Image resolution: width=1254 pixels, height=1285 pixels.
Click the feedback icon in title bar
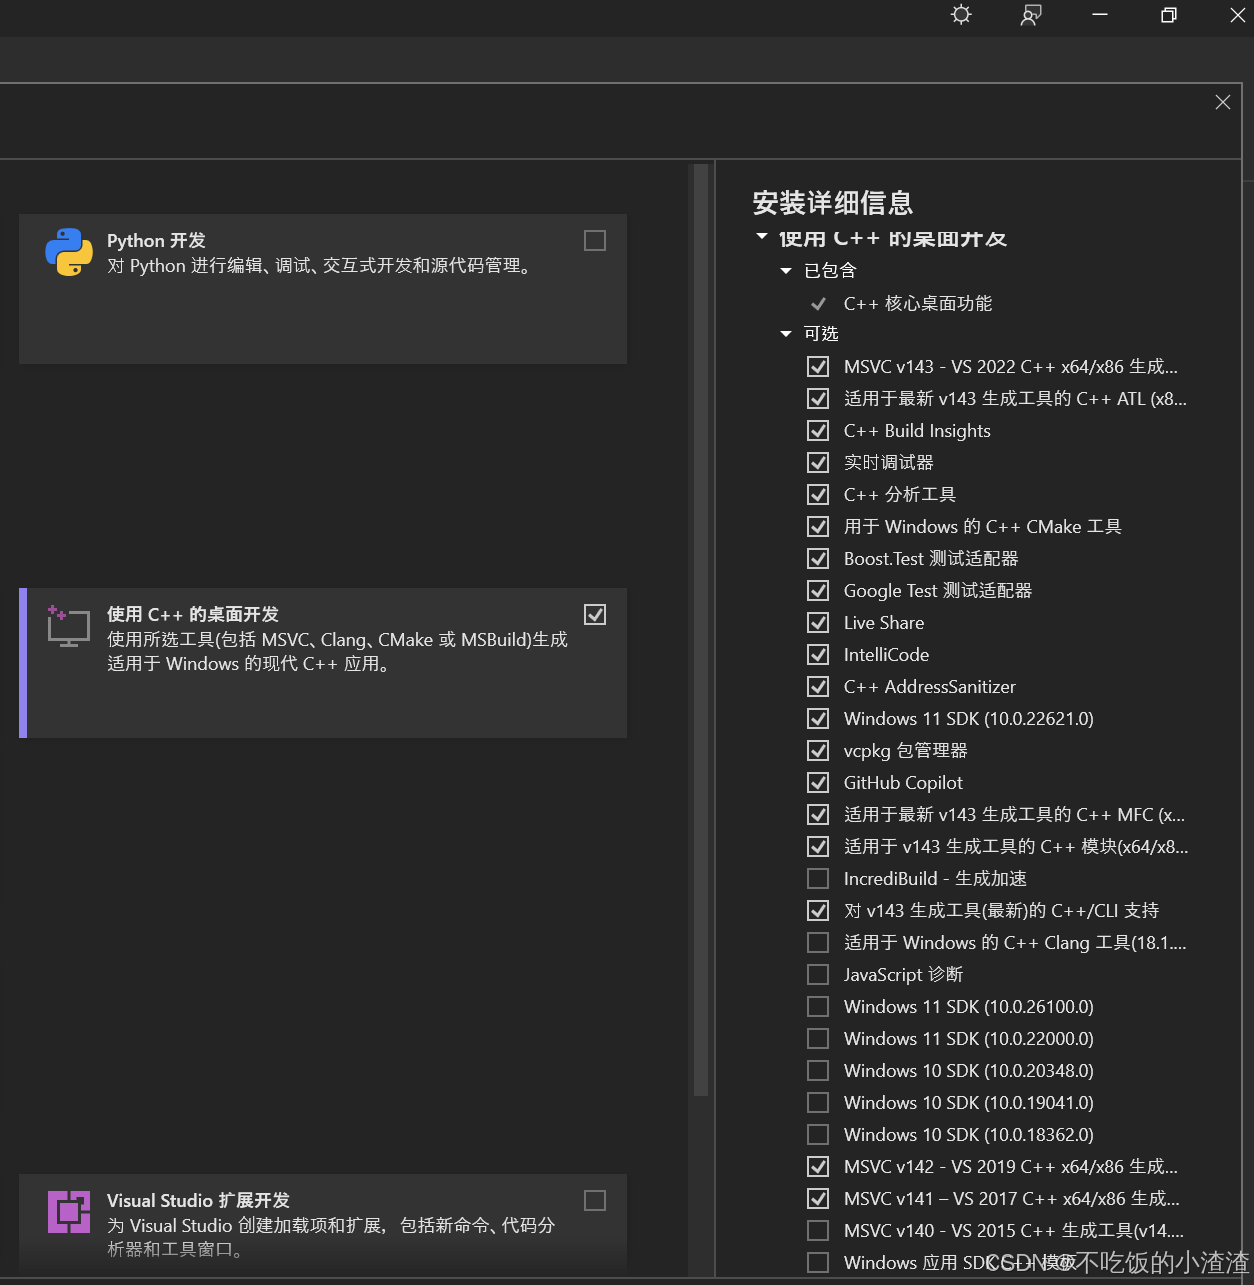click(x=1031, y=15)
